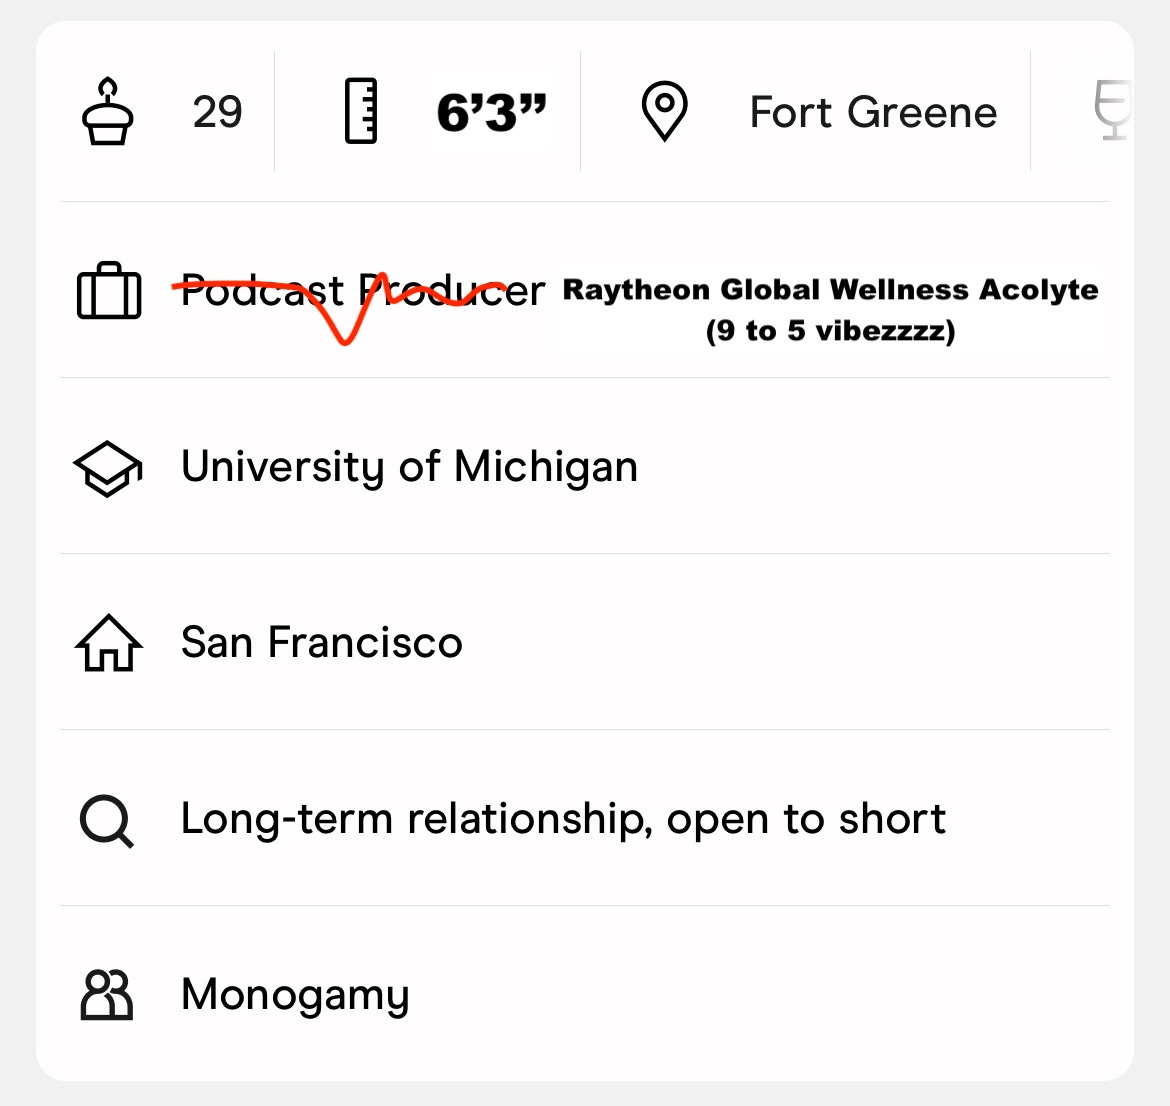Tap the birthday cupcake age icon
The height and width of the screenshot is (1106, 1170).
coord(107,111)
